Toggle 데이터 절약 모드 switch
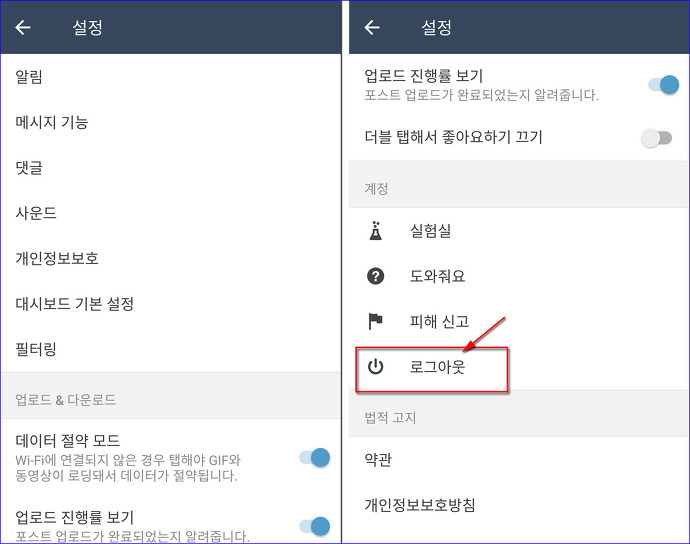 click(x=315, y=458)
